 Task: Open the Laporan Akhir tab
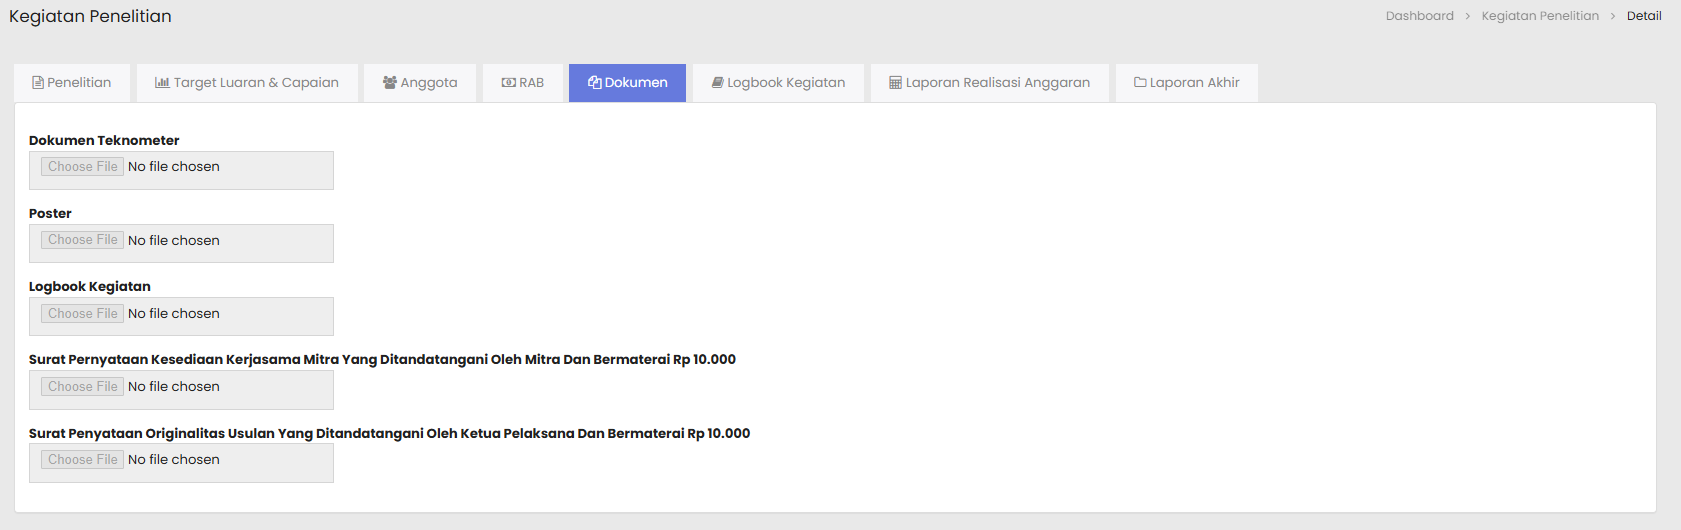pyautogui.click(x=1194, y=83)
